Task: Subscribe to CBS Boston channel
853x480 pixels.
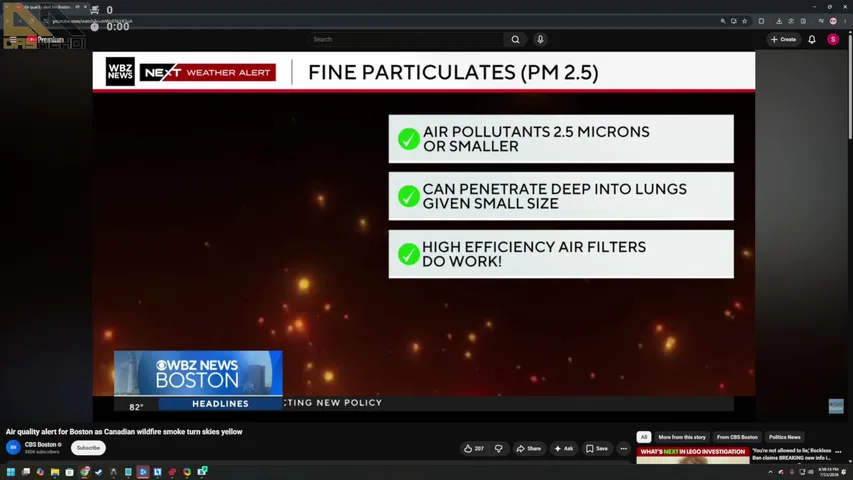Action: 88,448
